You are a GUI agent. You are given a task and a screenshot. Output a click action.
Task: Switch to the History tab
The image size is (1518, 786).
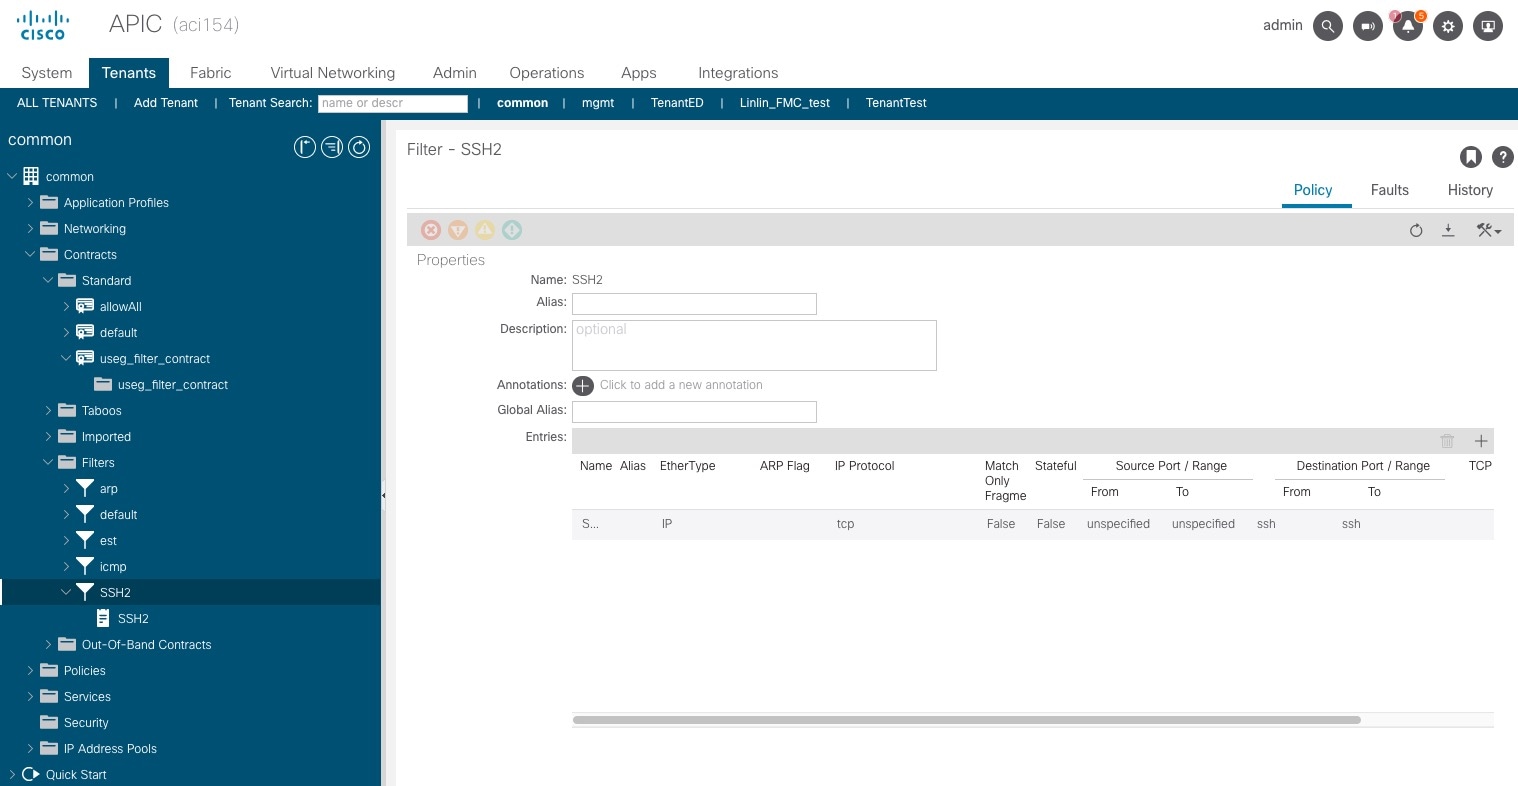coord(1470,190)
